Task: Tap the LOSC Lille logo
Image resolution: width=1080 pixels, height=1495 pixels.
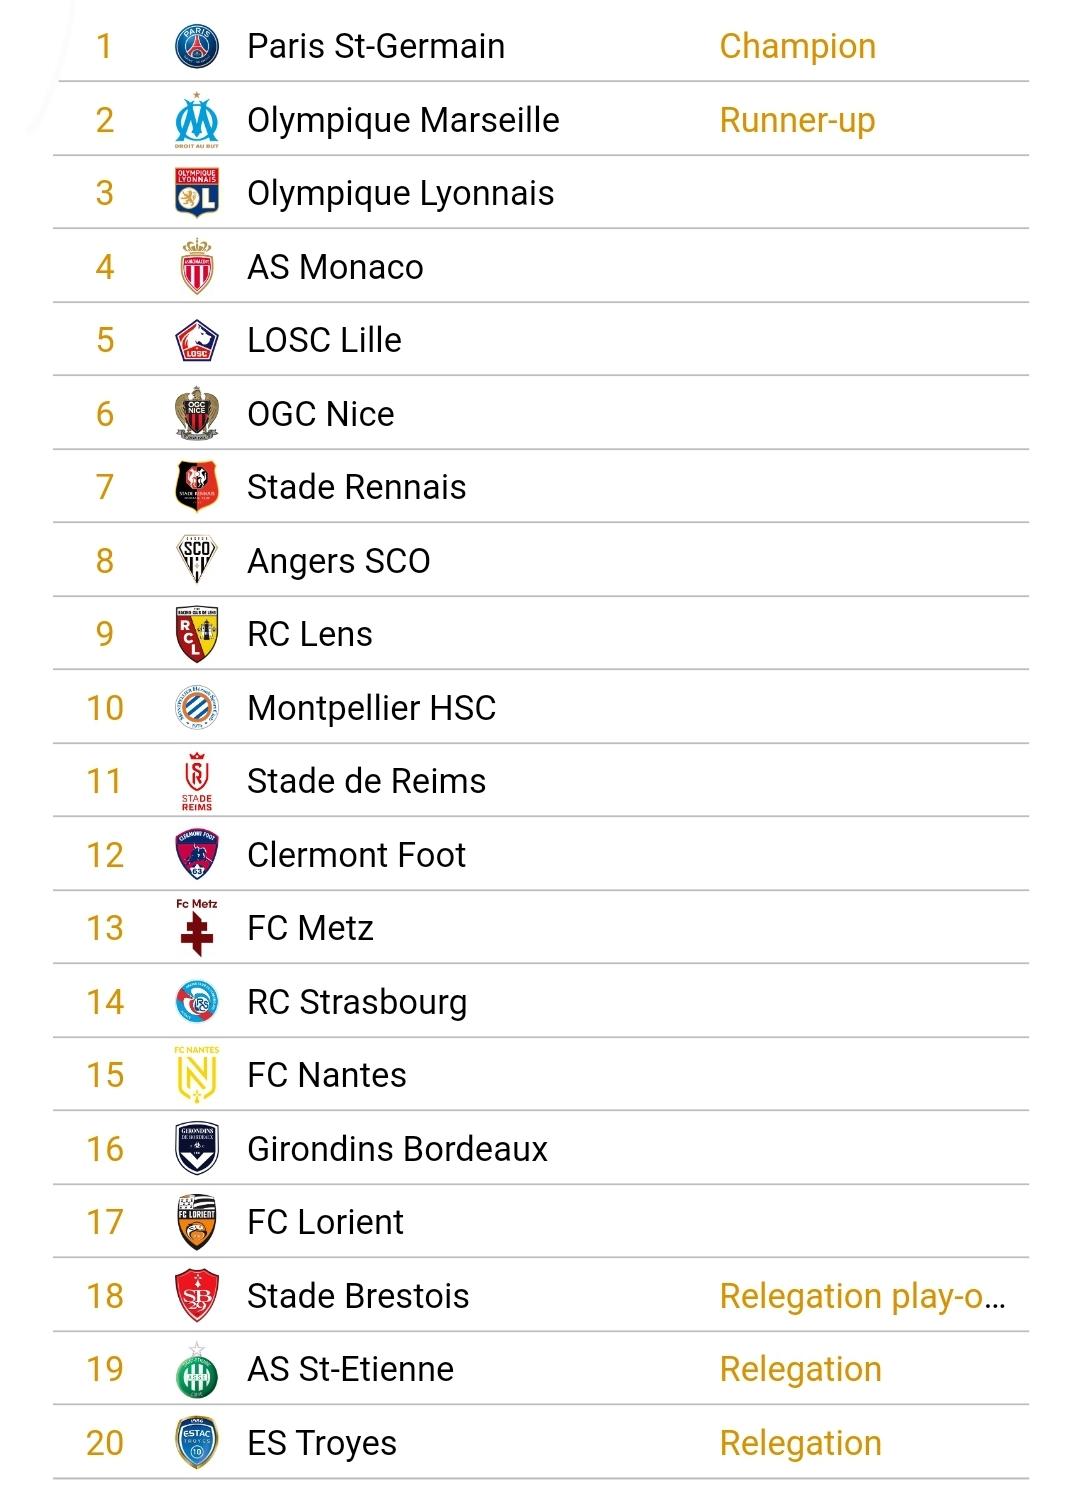Action: coord(197,340)
